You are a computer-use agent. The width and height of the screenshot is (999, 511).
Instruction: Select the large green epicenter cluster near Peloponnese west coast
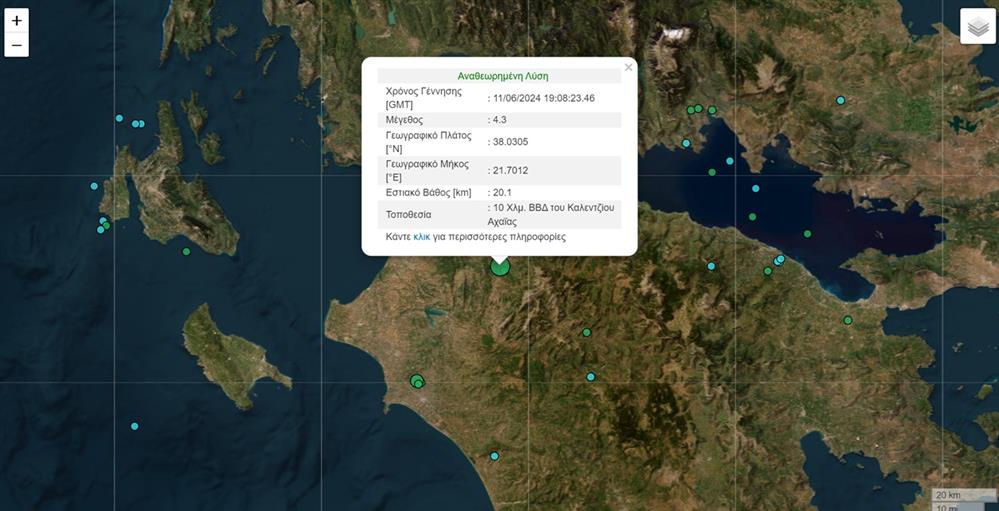(x=417, y=381)
